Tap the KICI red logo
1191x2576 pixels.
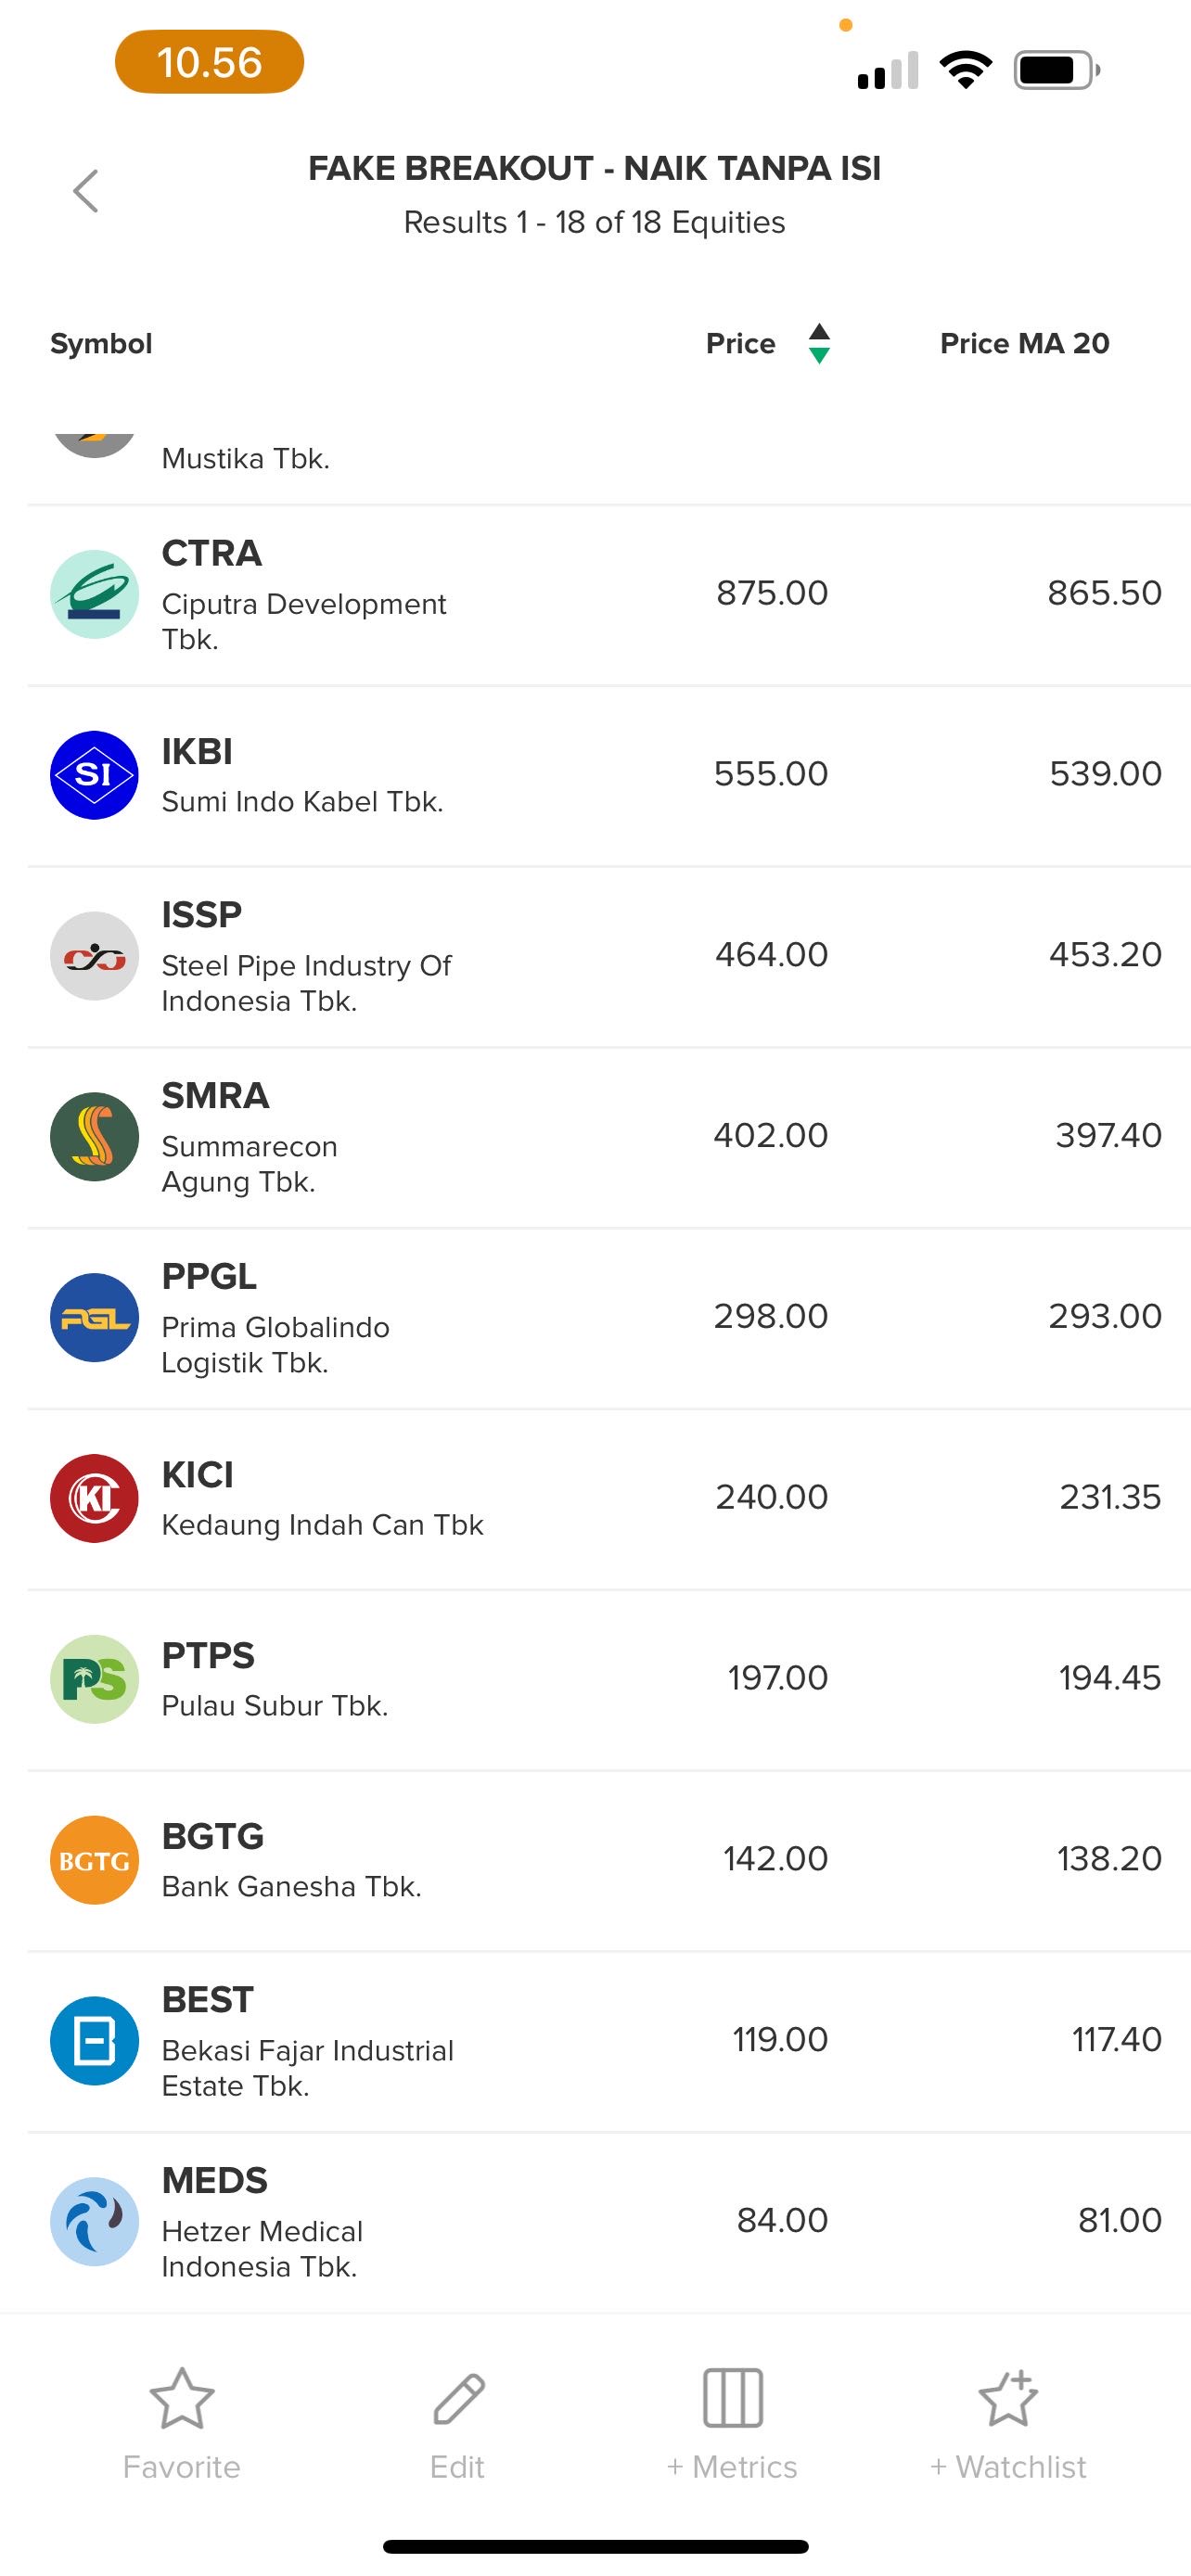[94, 1498]
